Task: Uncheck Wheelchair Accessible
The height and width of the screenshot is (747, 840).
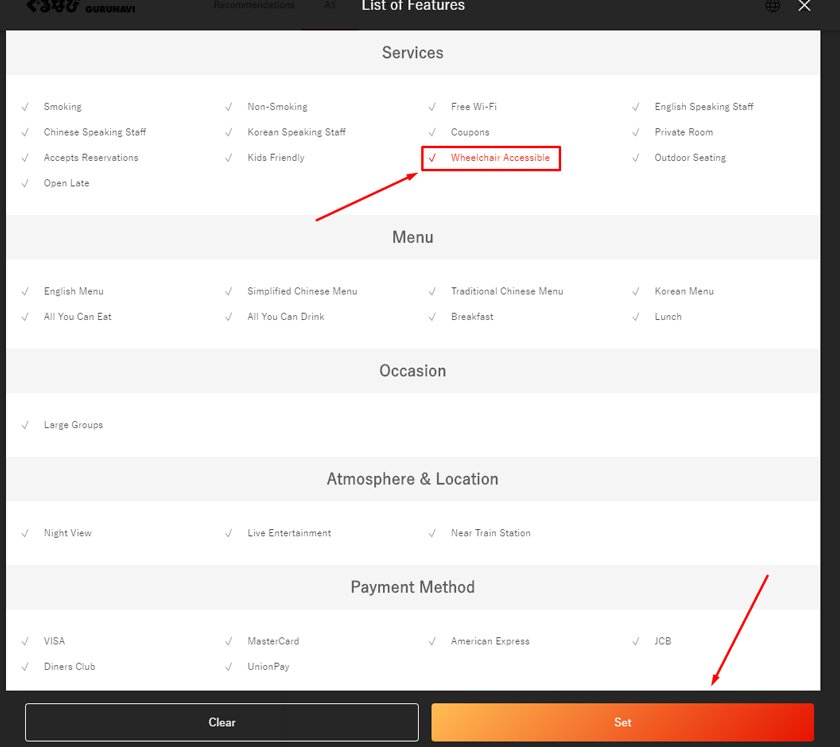Action: click(x=491, y=158)
